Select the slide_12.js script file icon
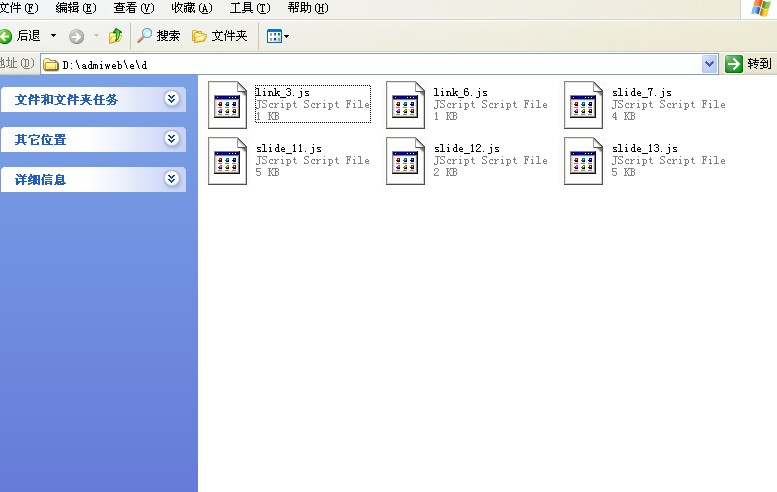 click(x=405, y=160)
